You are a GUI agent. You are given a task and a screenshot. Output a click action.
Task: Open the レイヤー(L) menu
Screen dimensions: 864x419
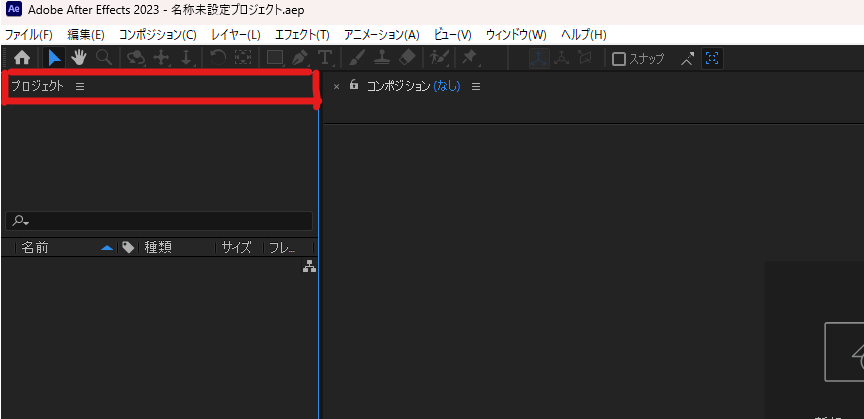tap(235, 35)
